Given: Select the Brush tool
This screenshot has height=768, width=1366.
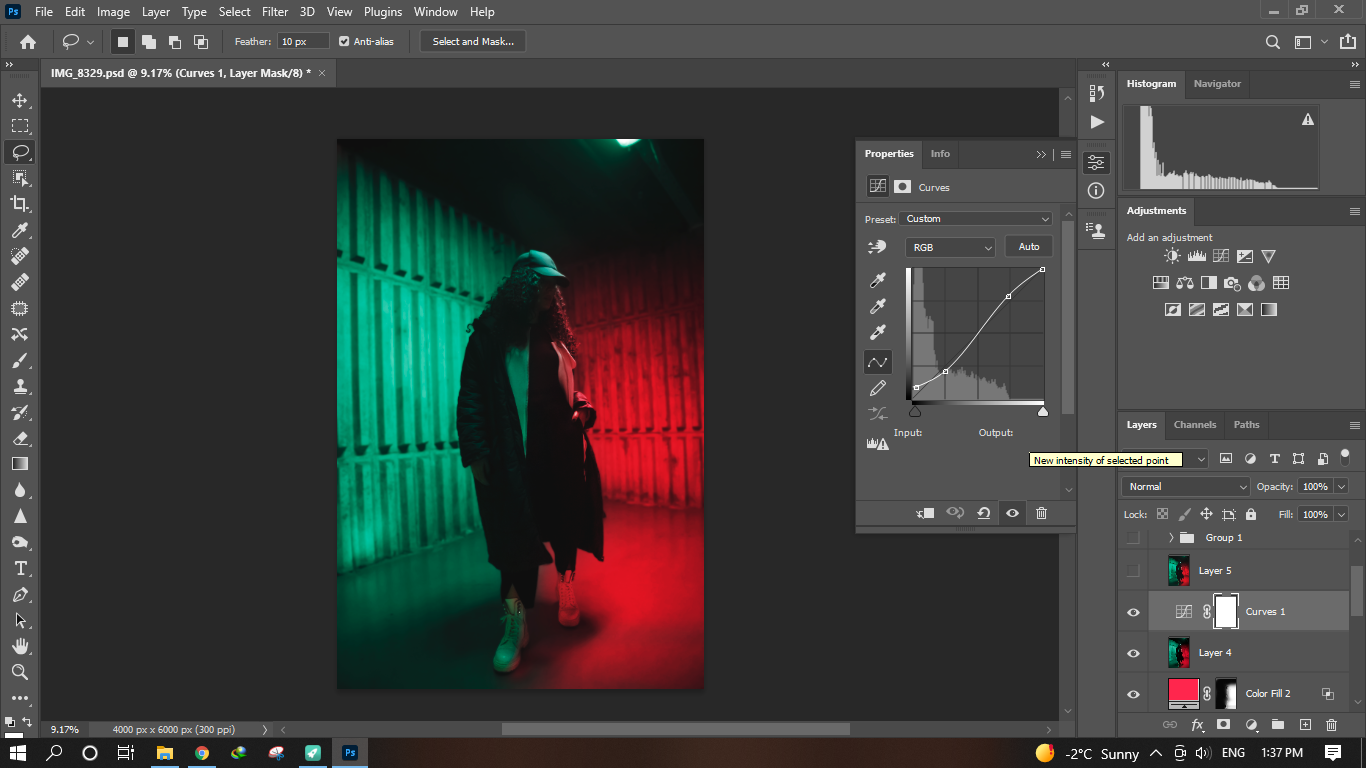Looking at the screenshot, I should (19, 360).
